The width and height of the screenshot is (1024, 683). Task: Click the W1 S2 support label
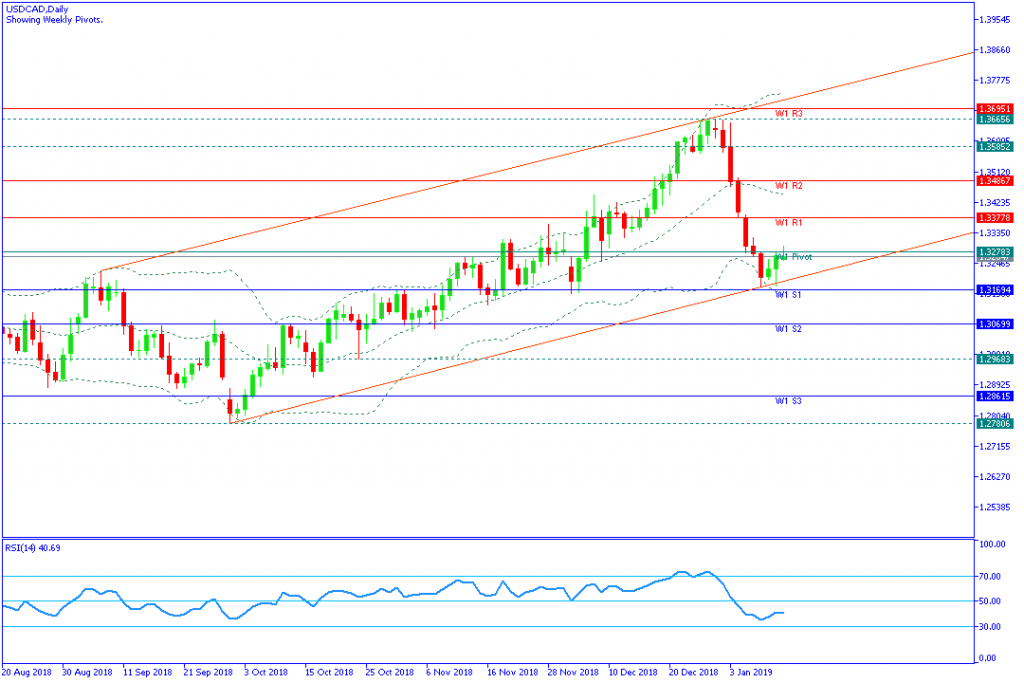(789, 329)
